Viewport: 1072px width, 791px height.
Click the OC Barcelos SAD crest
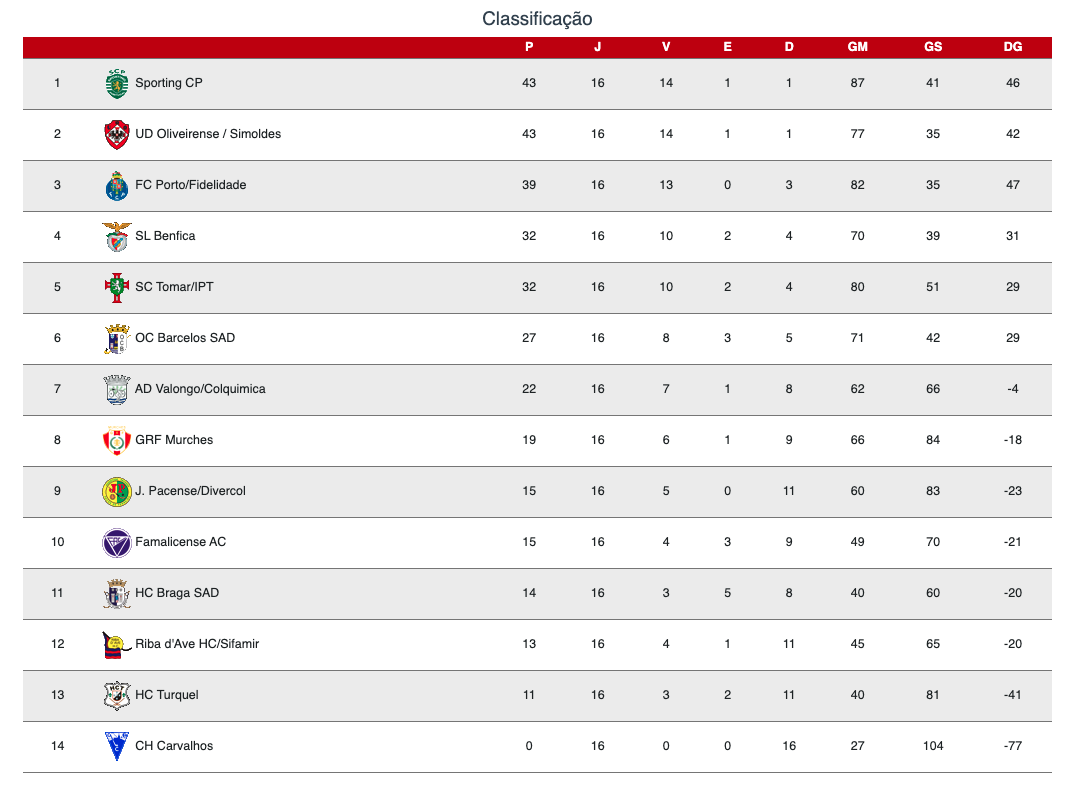coord(117,338)
